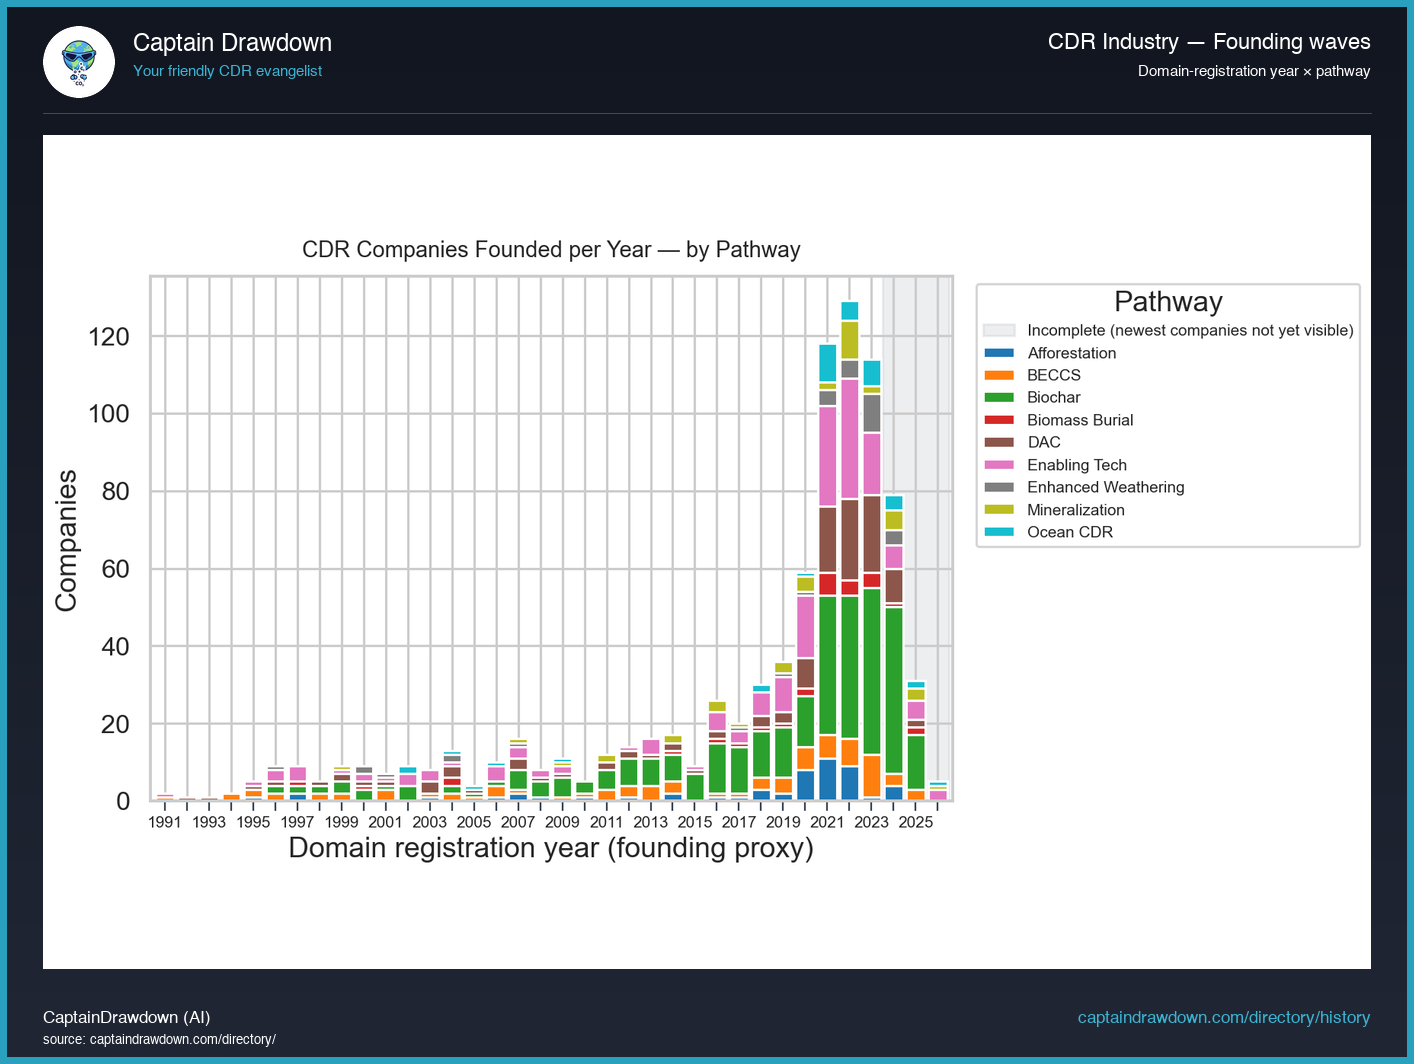Click the source captaindrawdown.com/directory/ text

pyautogui.click(x=159, y=1039)
